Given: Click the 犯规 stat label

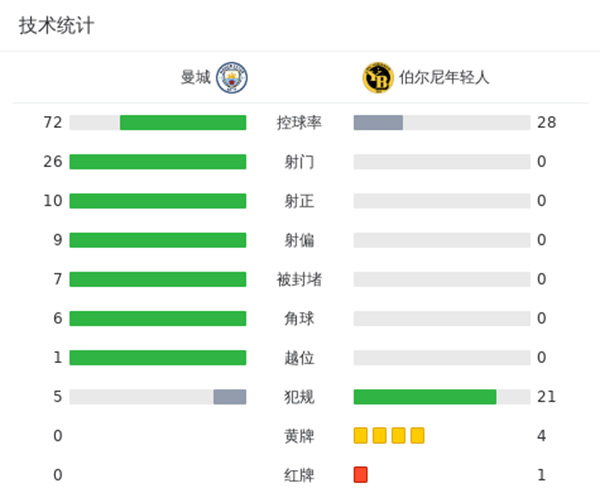Looking at the screenshot, I should click(x=299, y=396).
